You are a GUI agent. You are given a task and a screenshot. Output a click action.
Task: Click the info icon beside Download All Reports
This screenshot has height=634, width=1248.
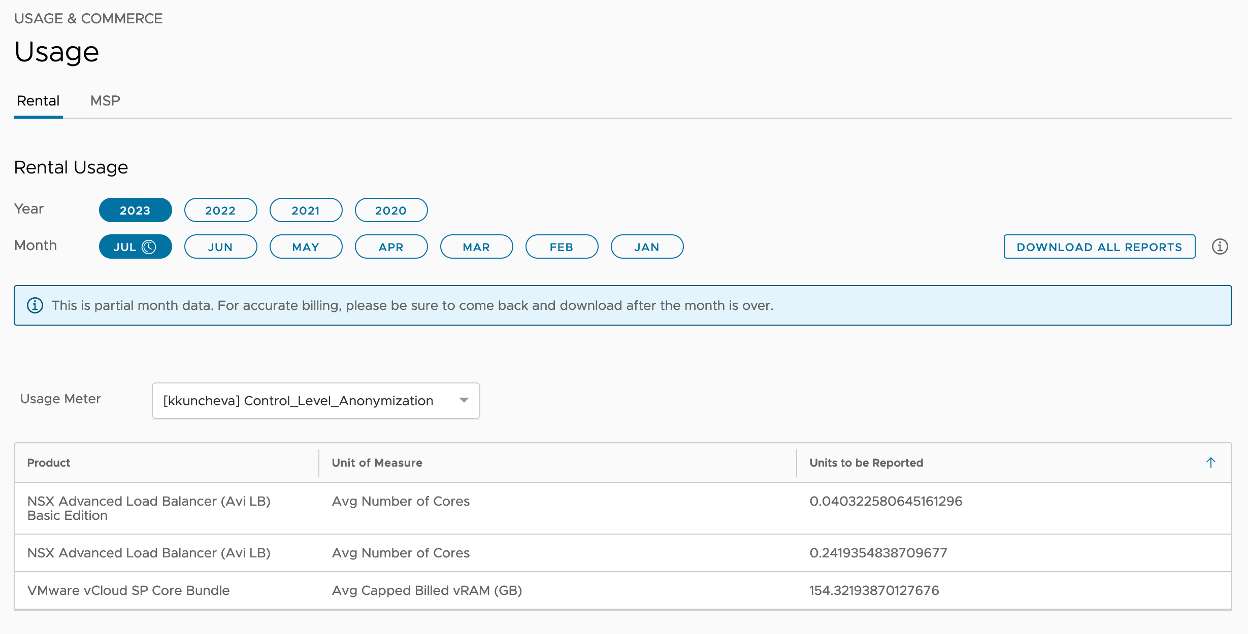point(1219,247)
